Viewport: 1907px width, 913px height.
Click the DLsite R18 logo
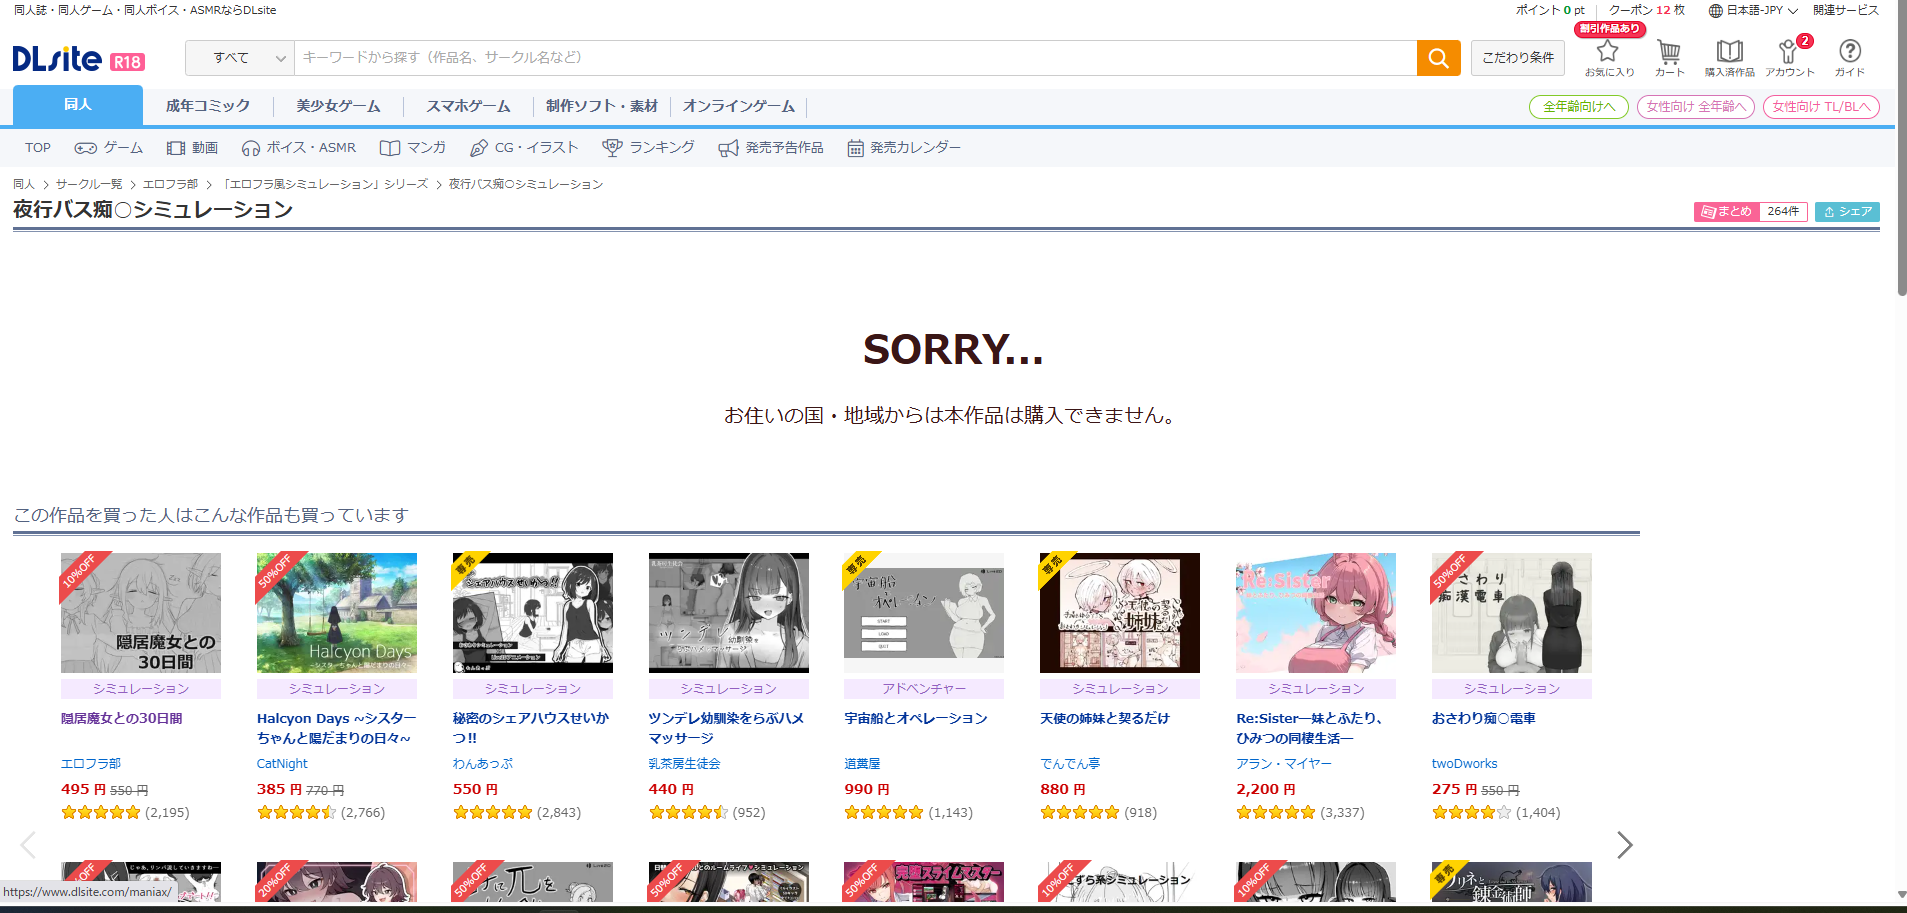coord(78,59)
